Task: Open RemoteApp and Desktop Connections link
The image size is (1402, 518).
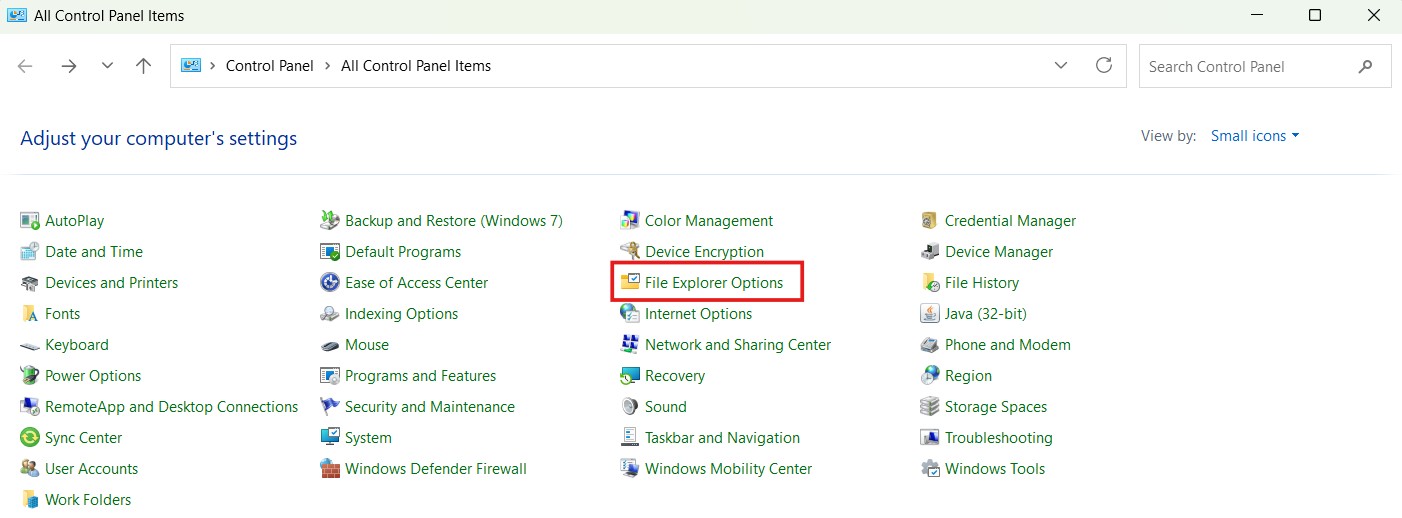Action: (x=171, y=407)
